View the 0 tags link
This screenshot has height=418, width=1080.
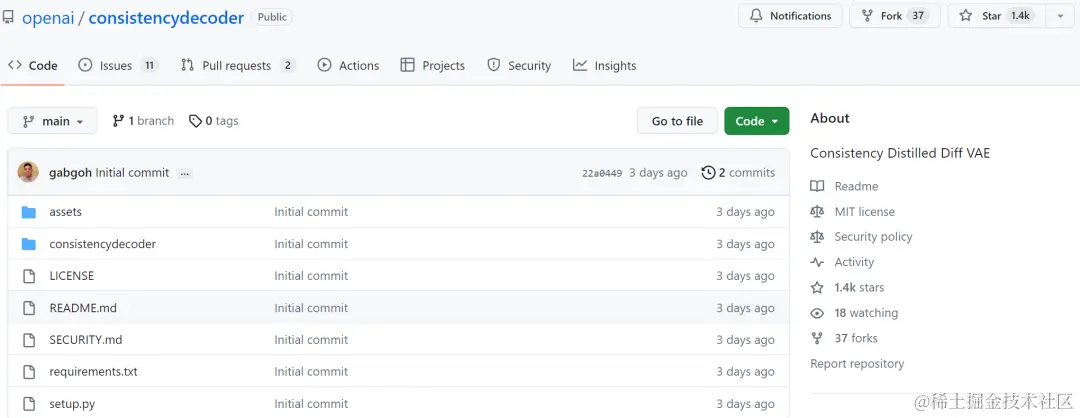coord(214,121)
